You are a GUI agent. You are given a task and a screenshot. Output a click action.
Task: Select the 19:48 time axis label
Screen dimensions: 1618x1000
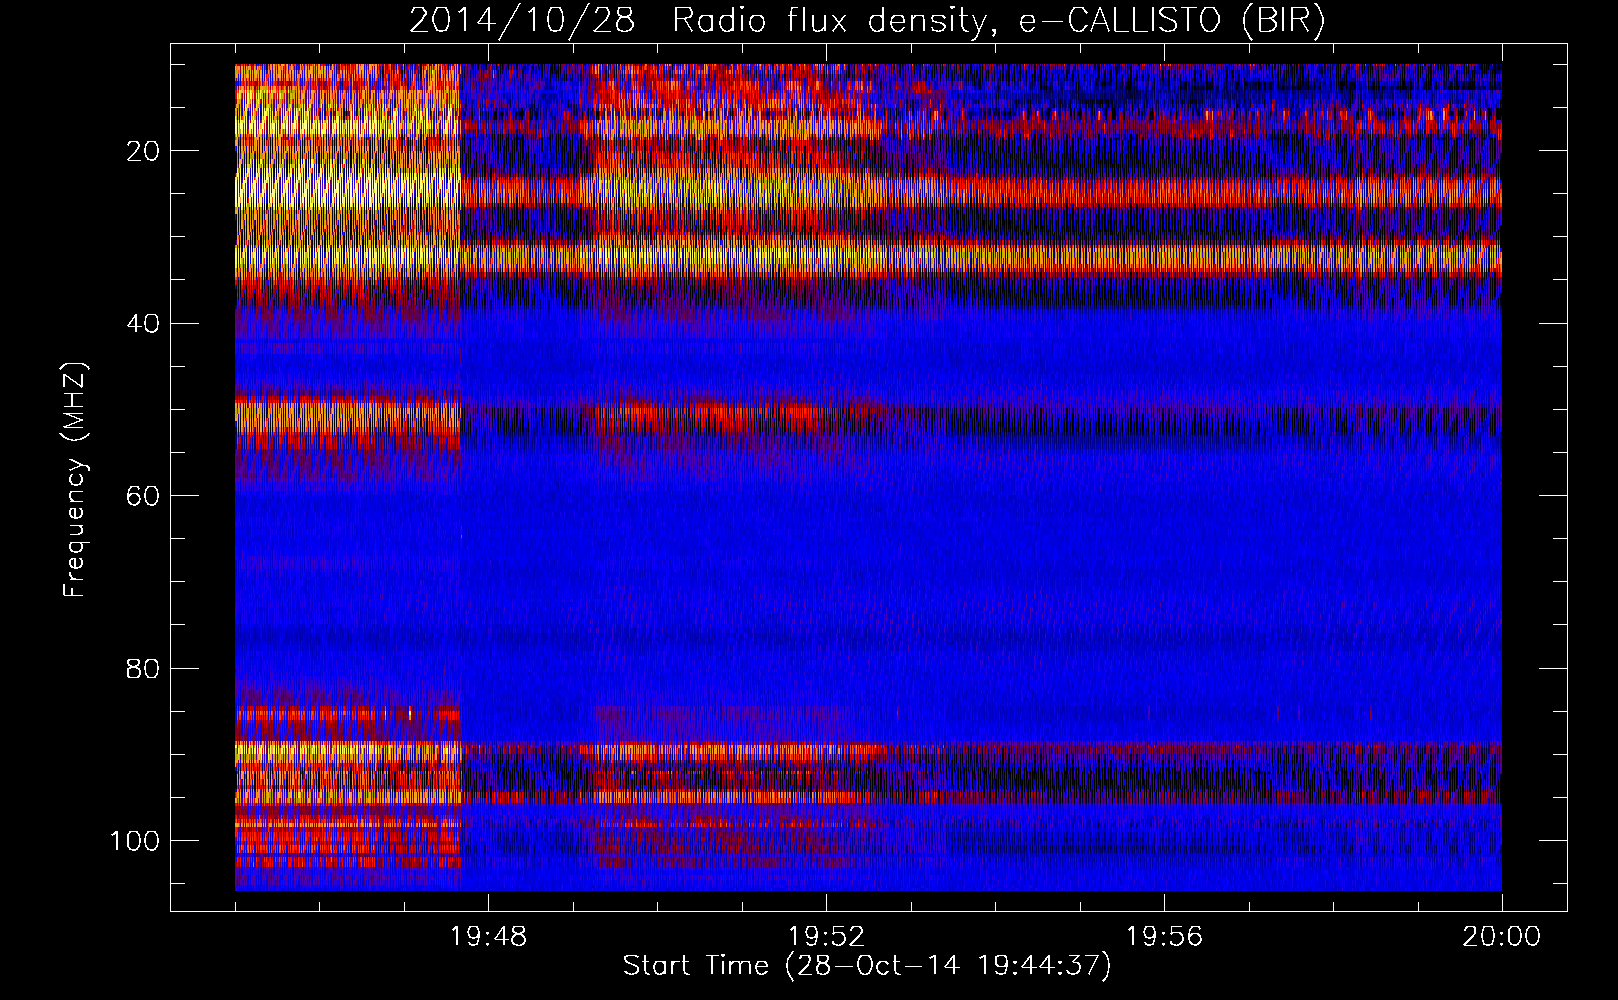[x=488, y=937]
